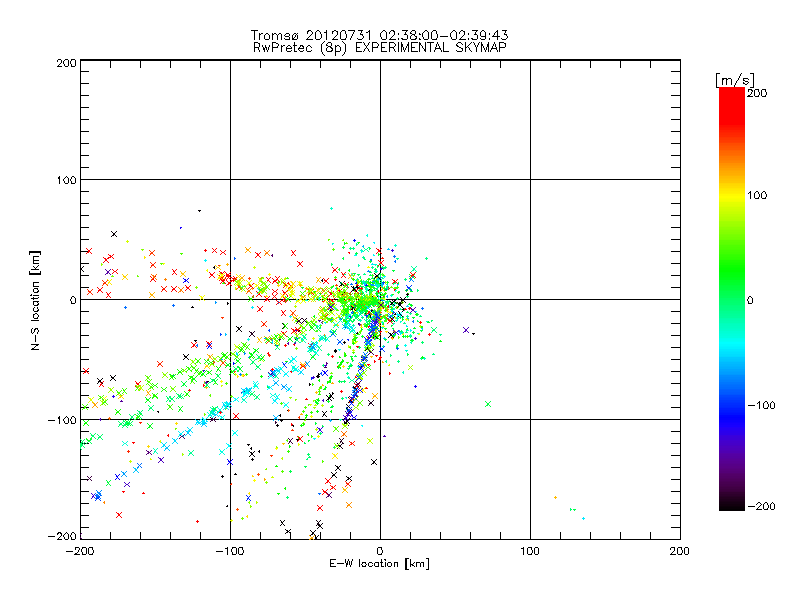This screenshot has width=800, height=600.
Task: Click the origin where the zero gridlines cross
Action: point(380,299)
